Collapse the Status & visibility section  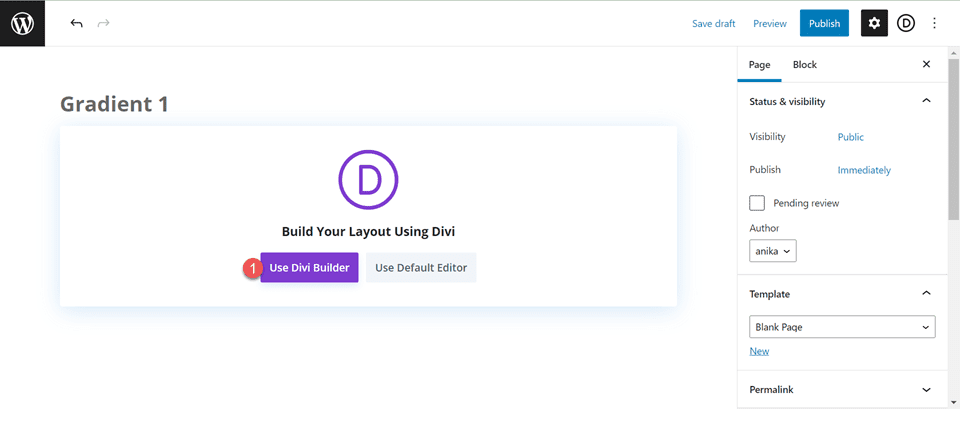pos(926,101)
